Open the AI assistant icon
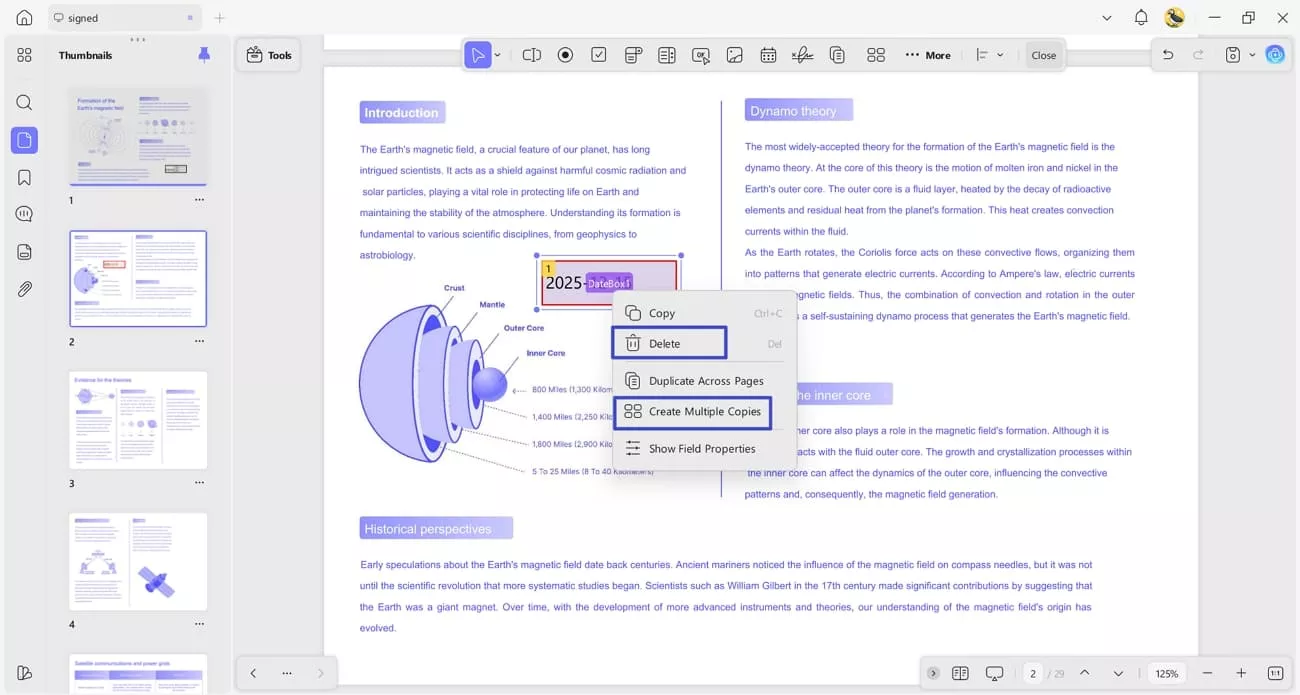Viewport: 1300px width, 695px height. click(1275, 55)
